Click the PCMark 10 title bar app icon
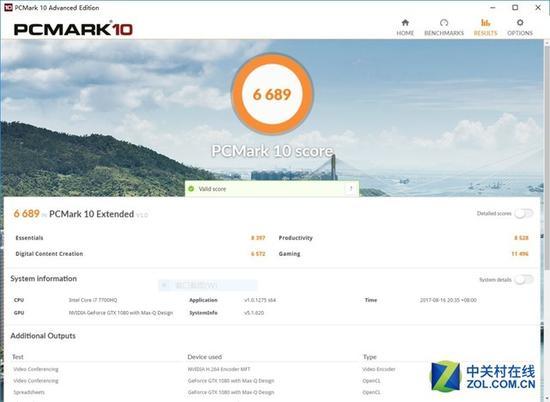Image resolution: width=550 pixels, height=402 pixels. tap(8, 7)
